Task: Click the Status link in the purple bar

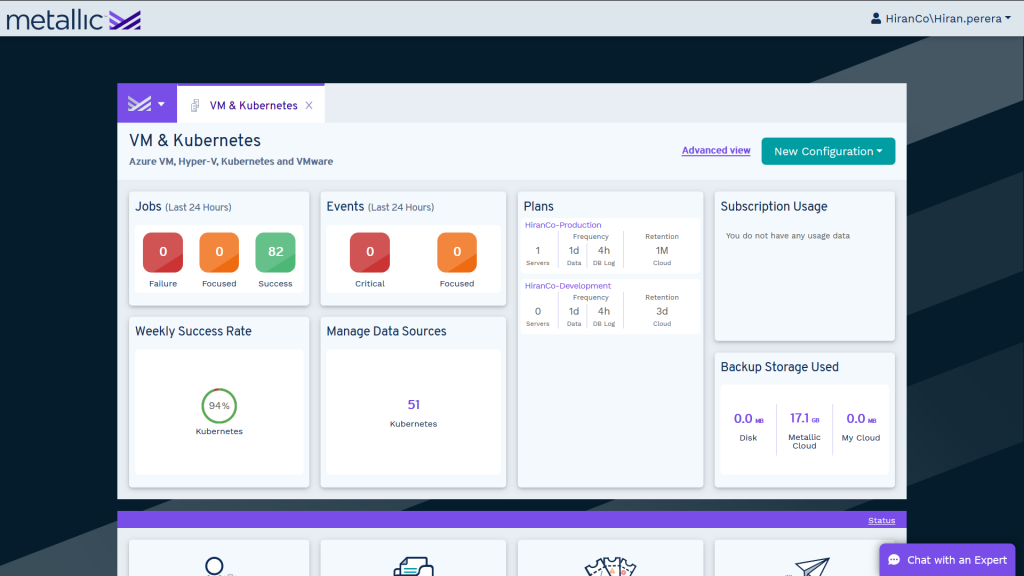Action: pos(882,520)
